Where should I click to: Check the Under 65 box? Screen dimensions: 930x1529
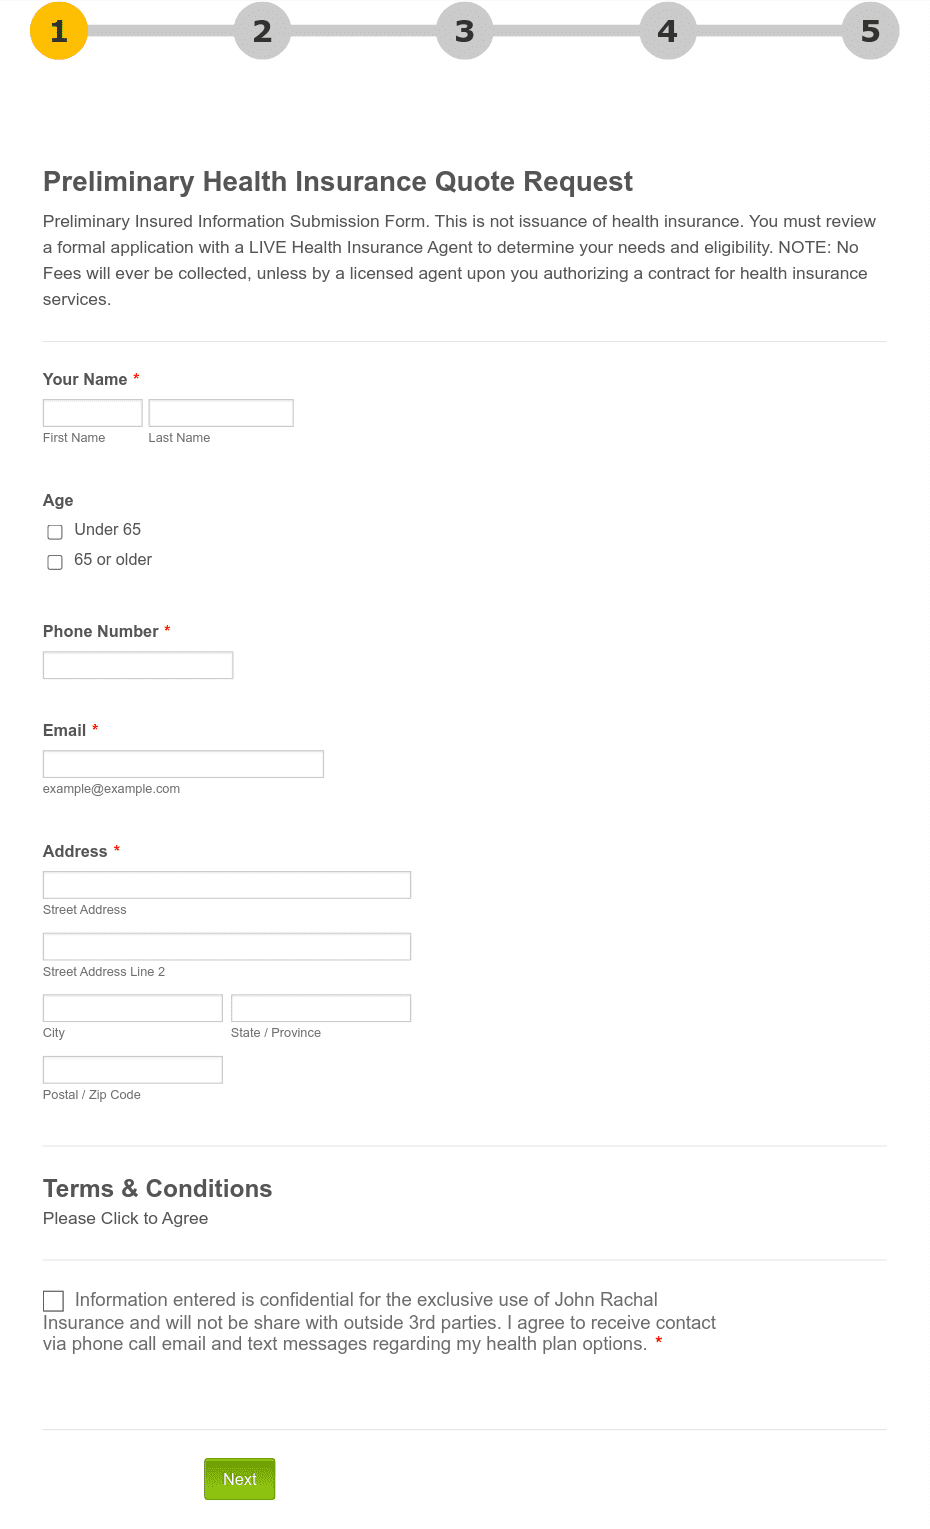[55, 532]
